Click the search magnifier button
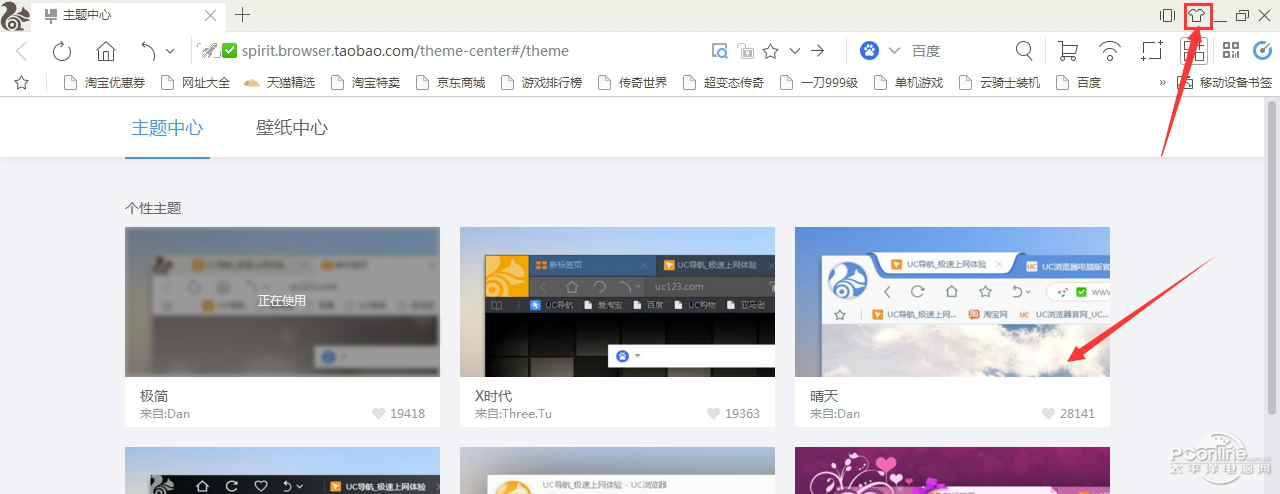Screen dimensions: 1280x494 pos(1024,50)
